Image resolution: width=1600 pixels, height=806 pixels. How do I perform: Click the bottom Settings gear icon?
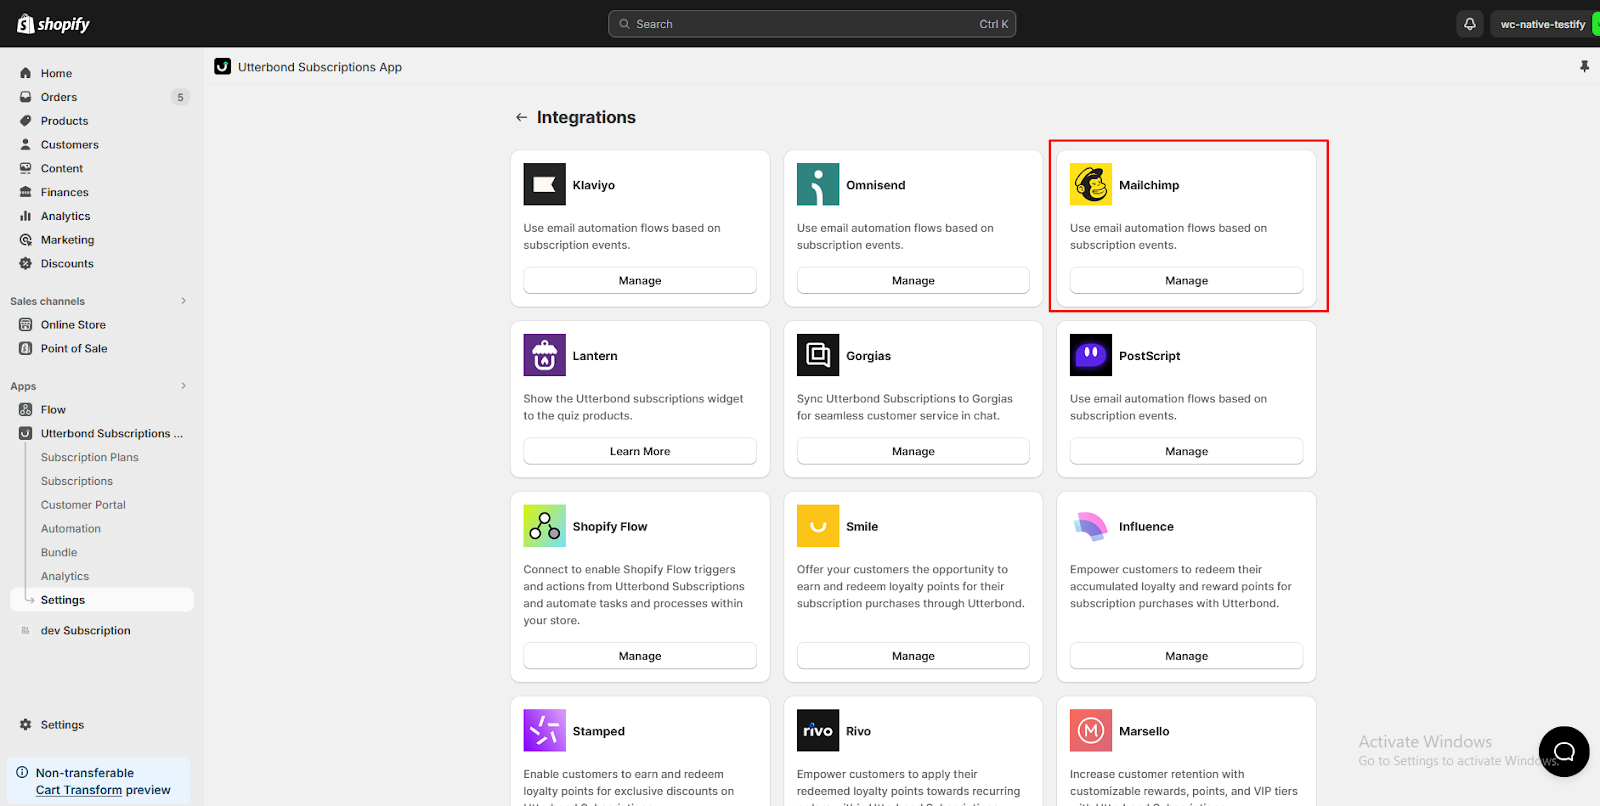(x=26, y=725)
